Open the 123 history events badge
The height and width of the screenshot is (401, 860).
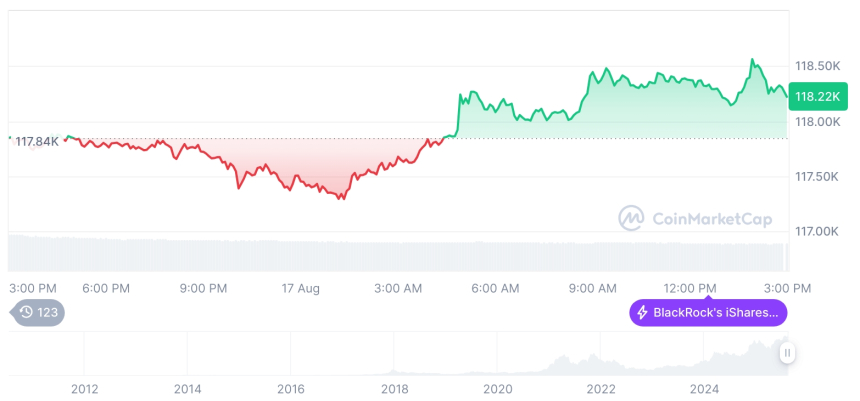point(38,313)
